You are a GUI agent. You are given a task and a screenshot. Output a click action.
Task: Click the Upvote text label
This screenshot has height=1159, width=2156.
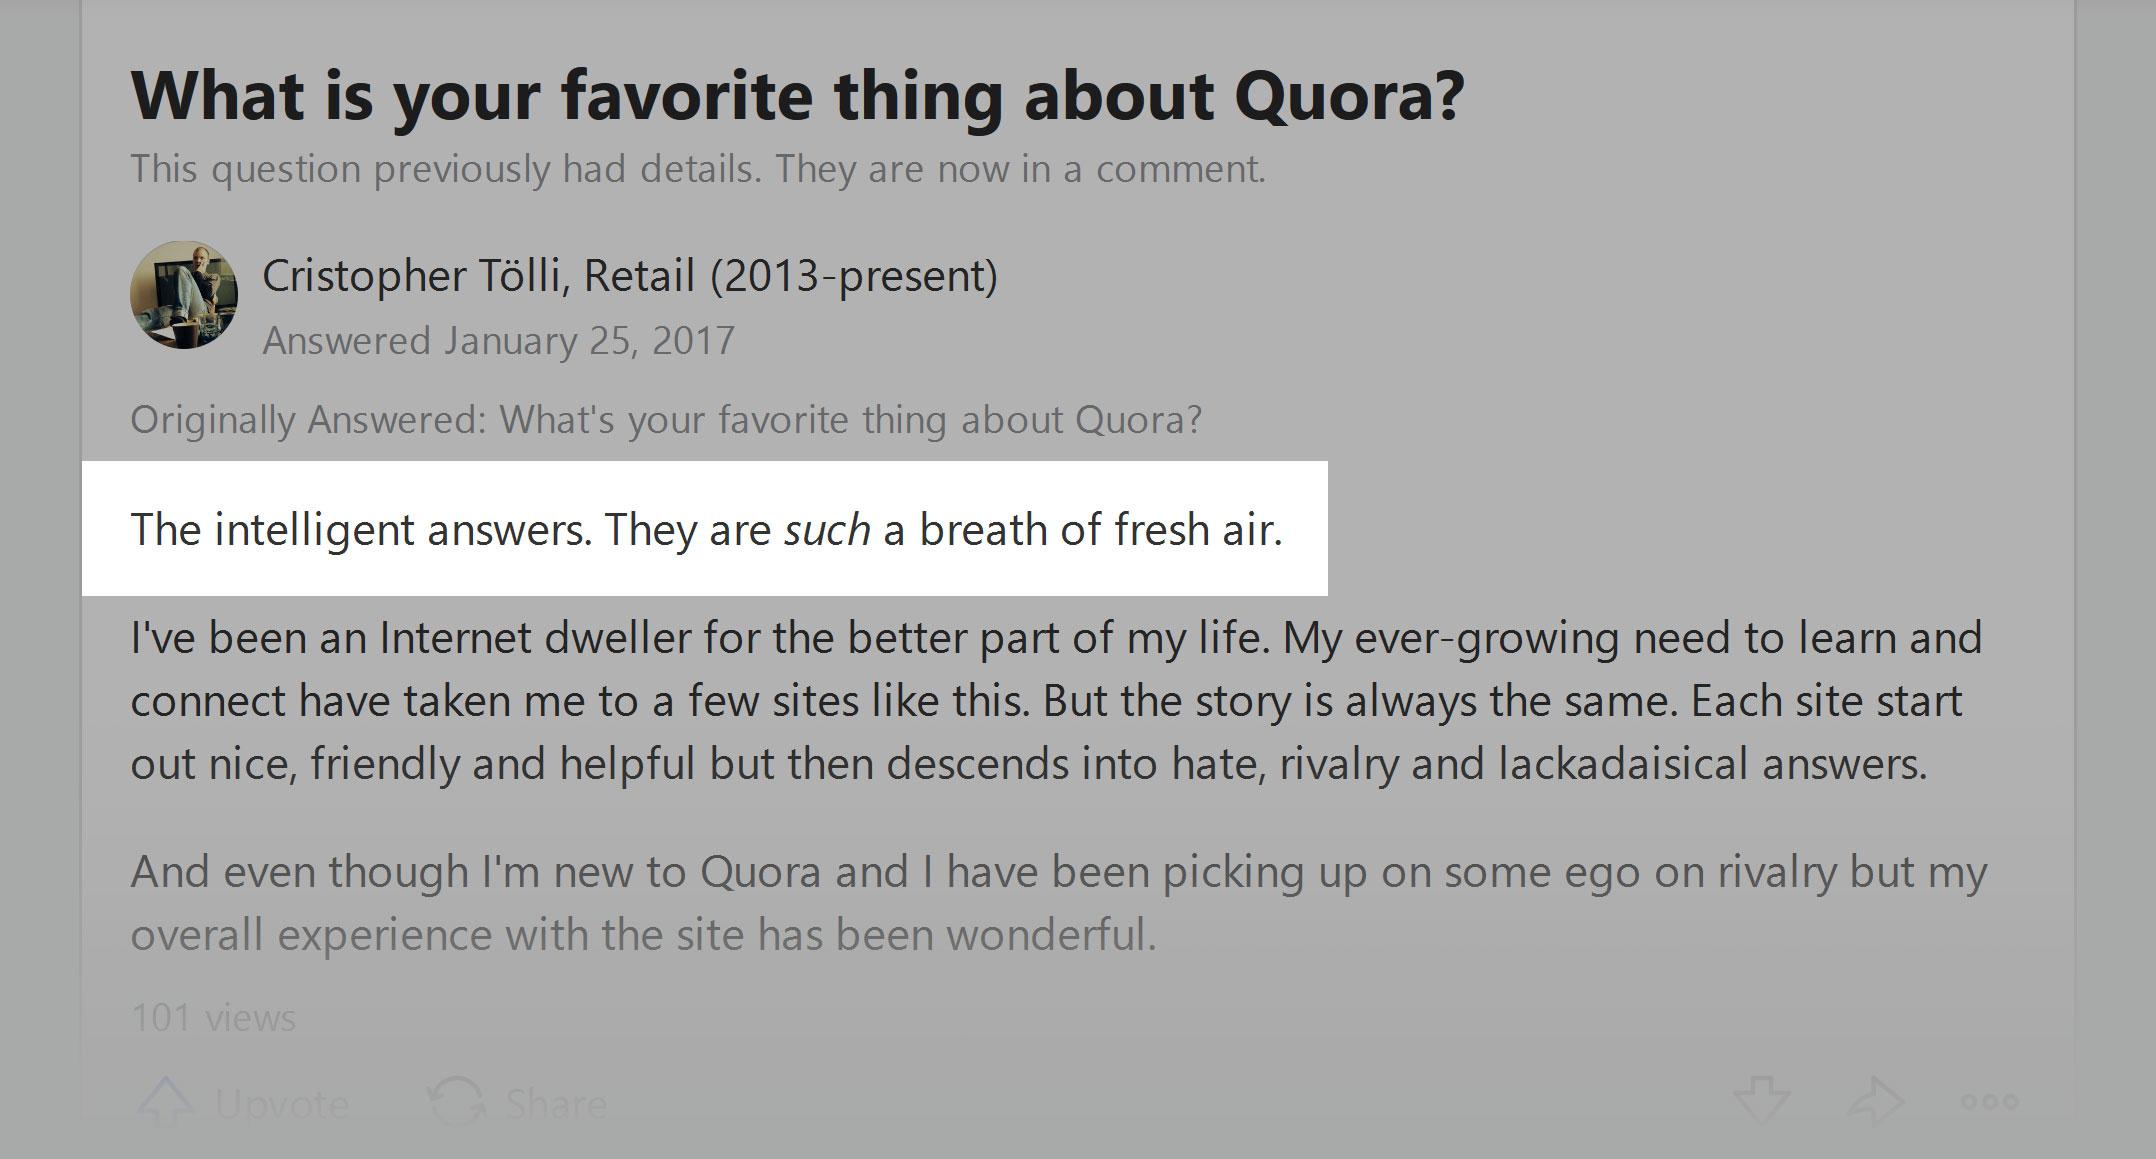282,1104
